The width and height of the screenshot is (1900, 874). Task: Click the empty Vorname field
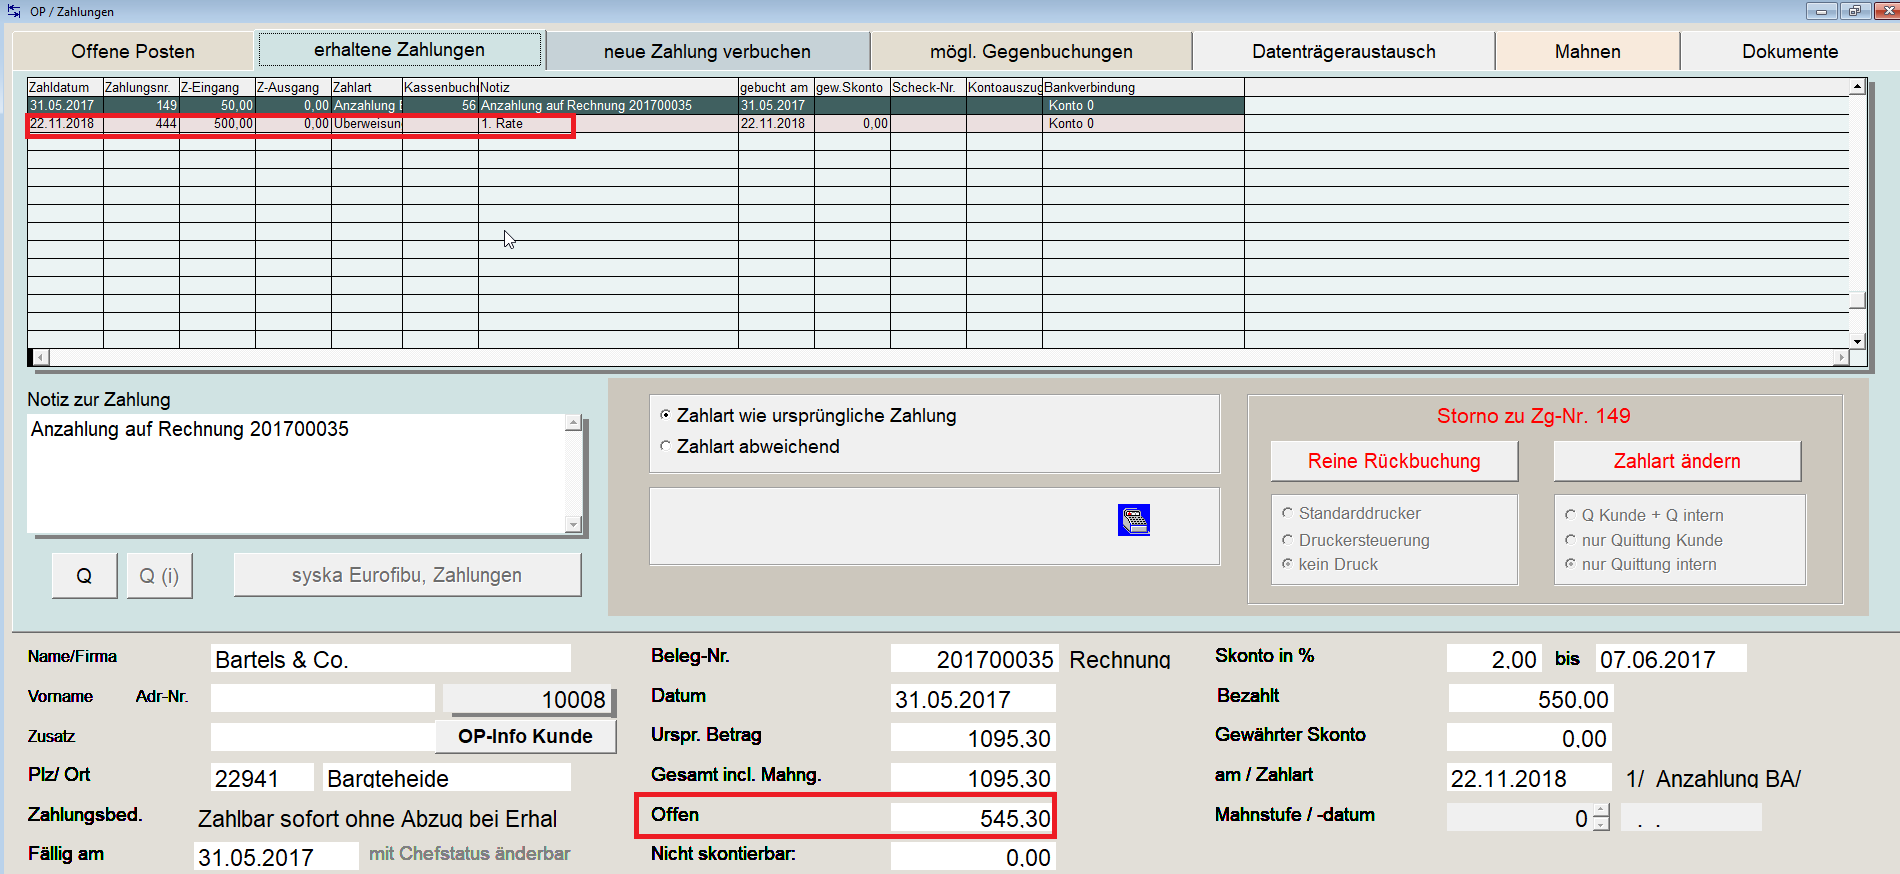pyautogui.click(x=323, y=698)
